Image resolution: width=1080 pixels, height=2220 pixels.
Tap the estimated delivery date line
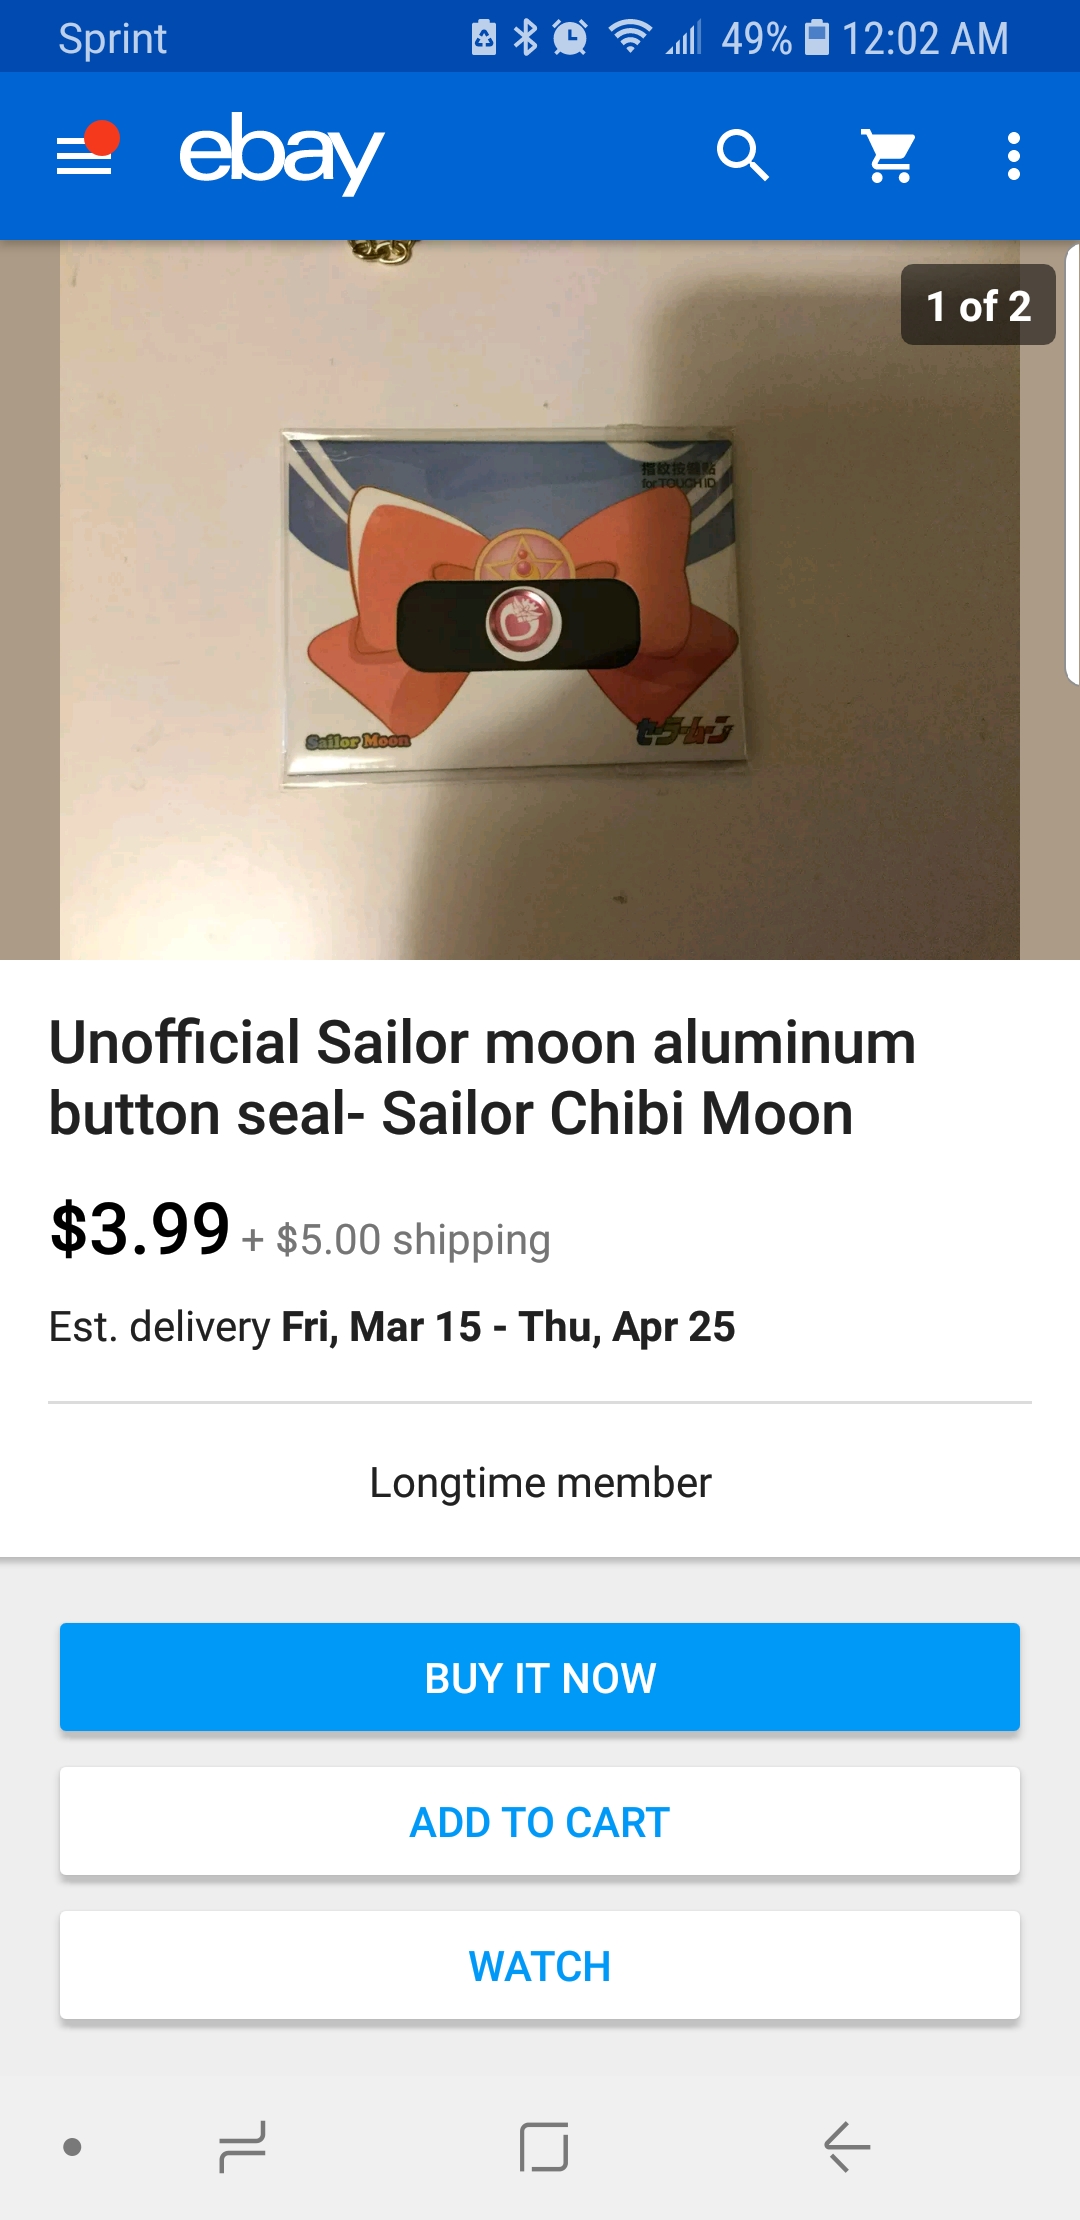point(392,1327)
